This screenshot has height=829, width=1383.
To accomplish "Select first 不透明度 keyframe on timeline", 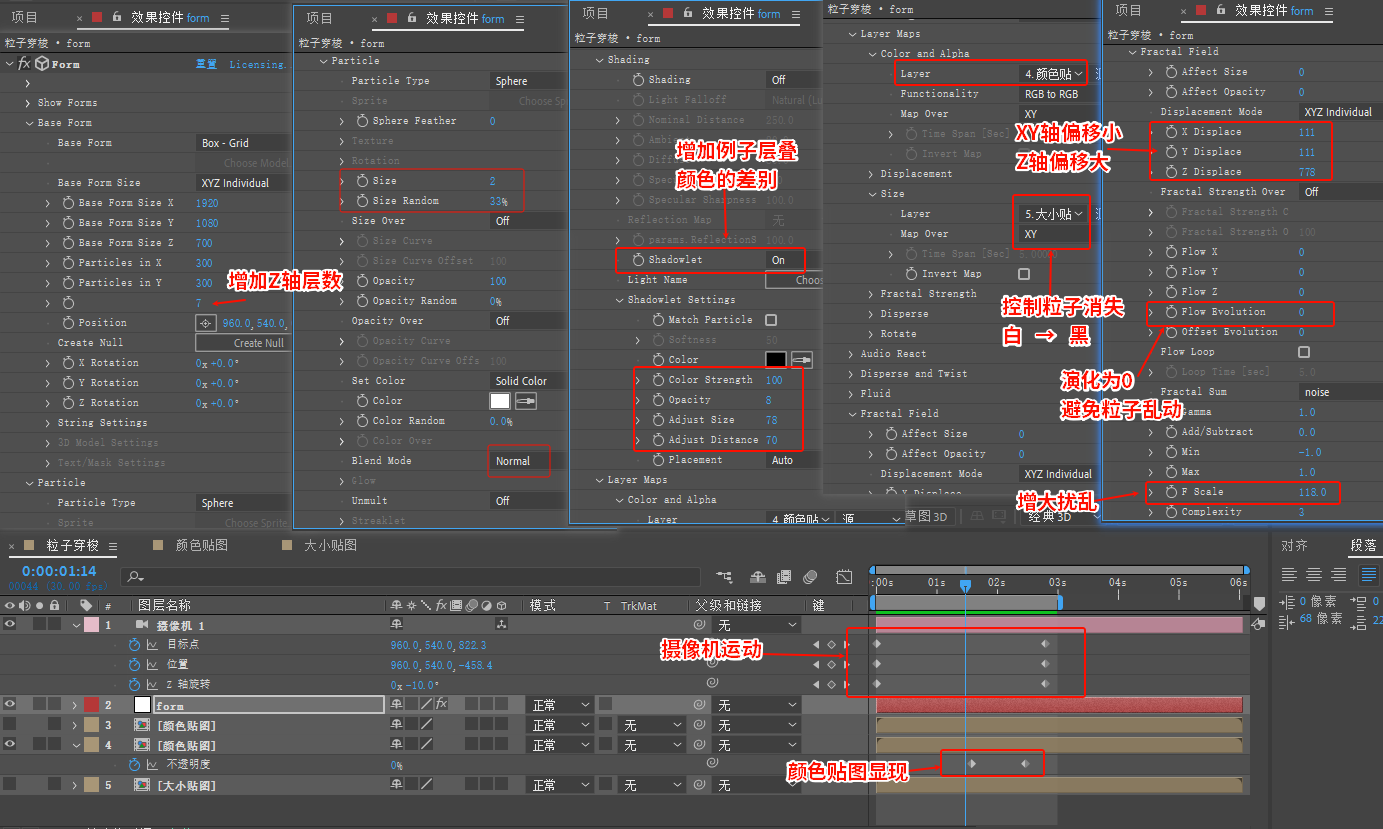I will pos(972,765).
